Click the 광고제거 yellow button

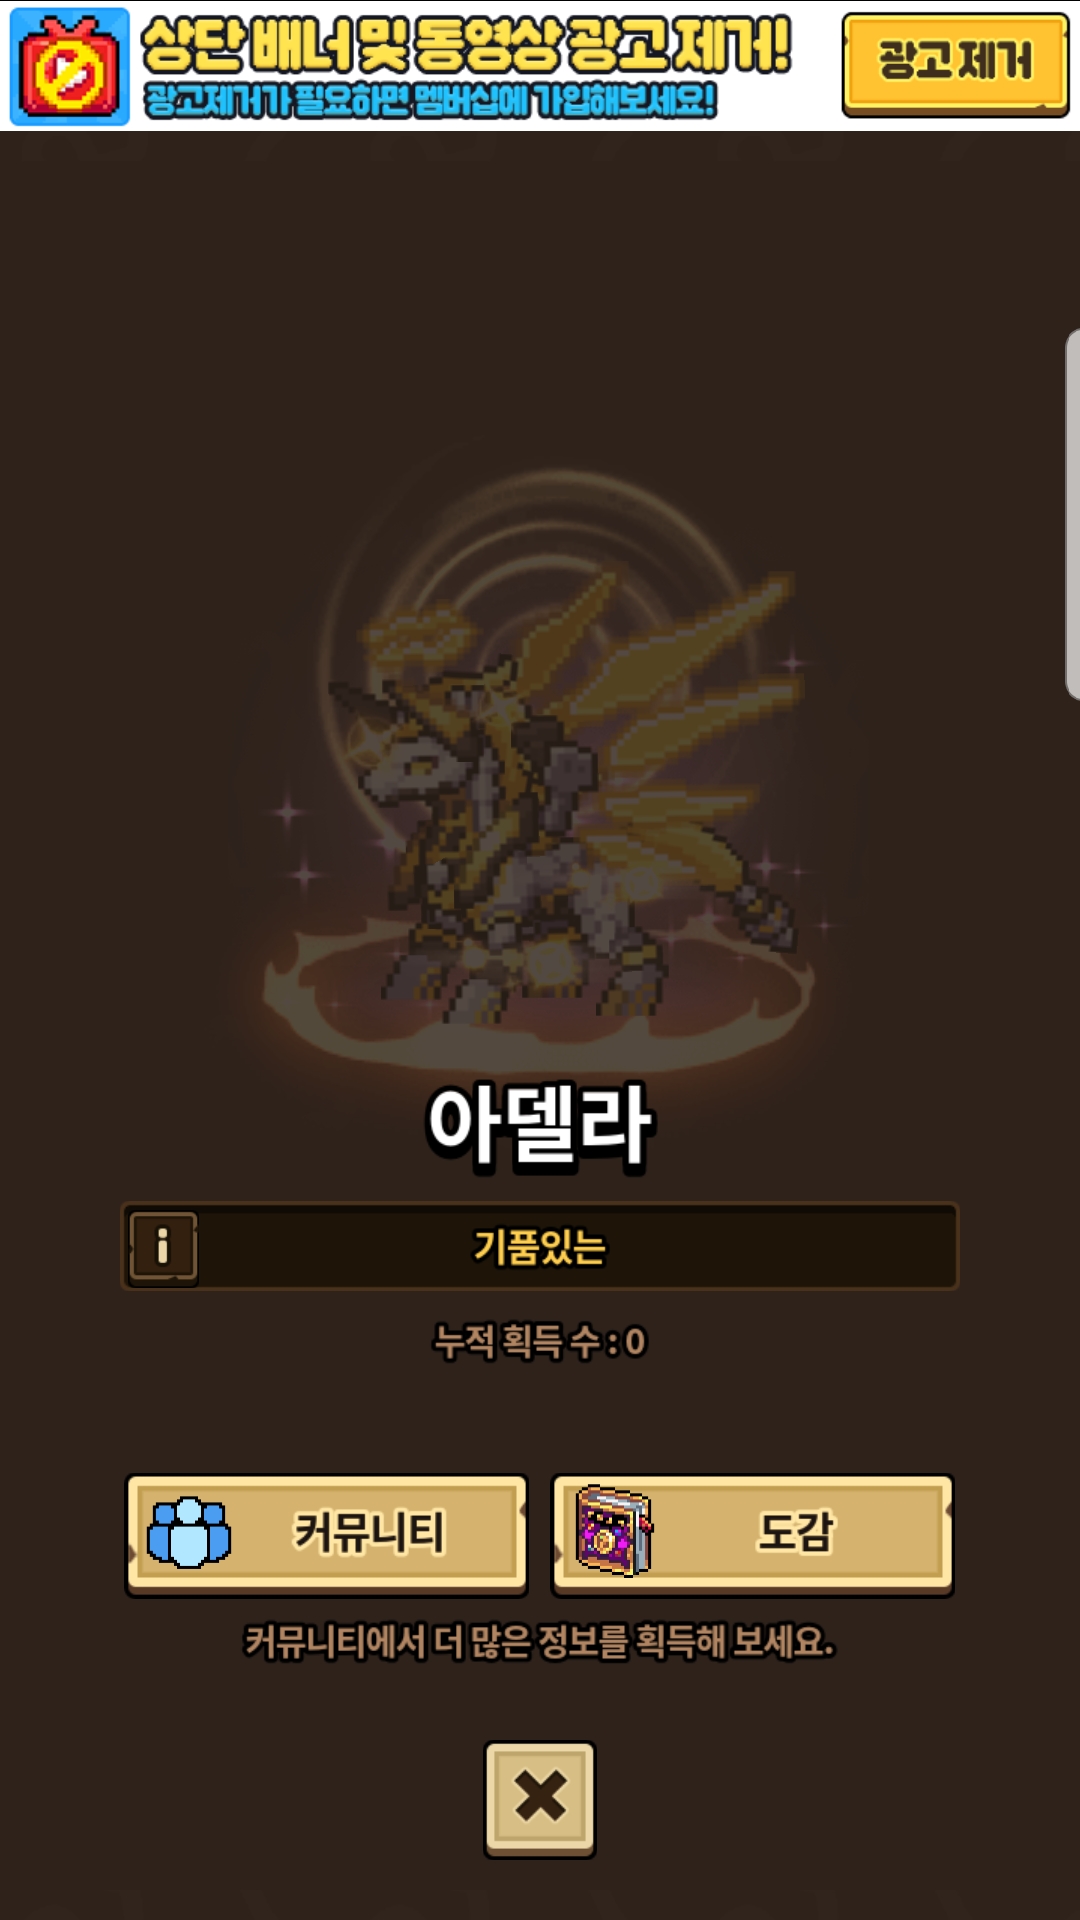[x=955, y=64]
